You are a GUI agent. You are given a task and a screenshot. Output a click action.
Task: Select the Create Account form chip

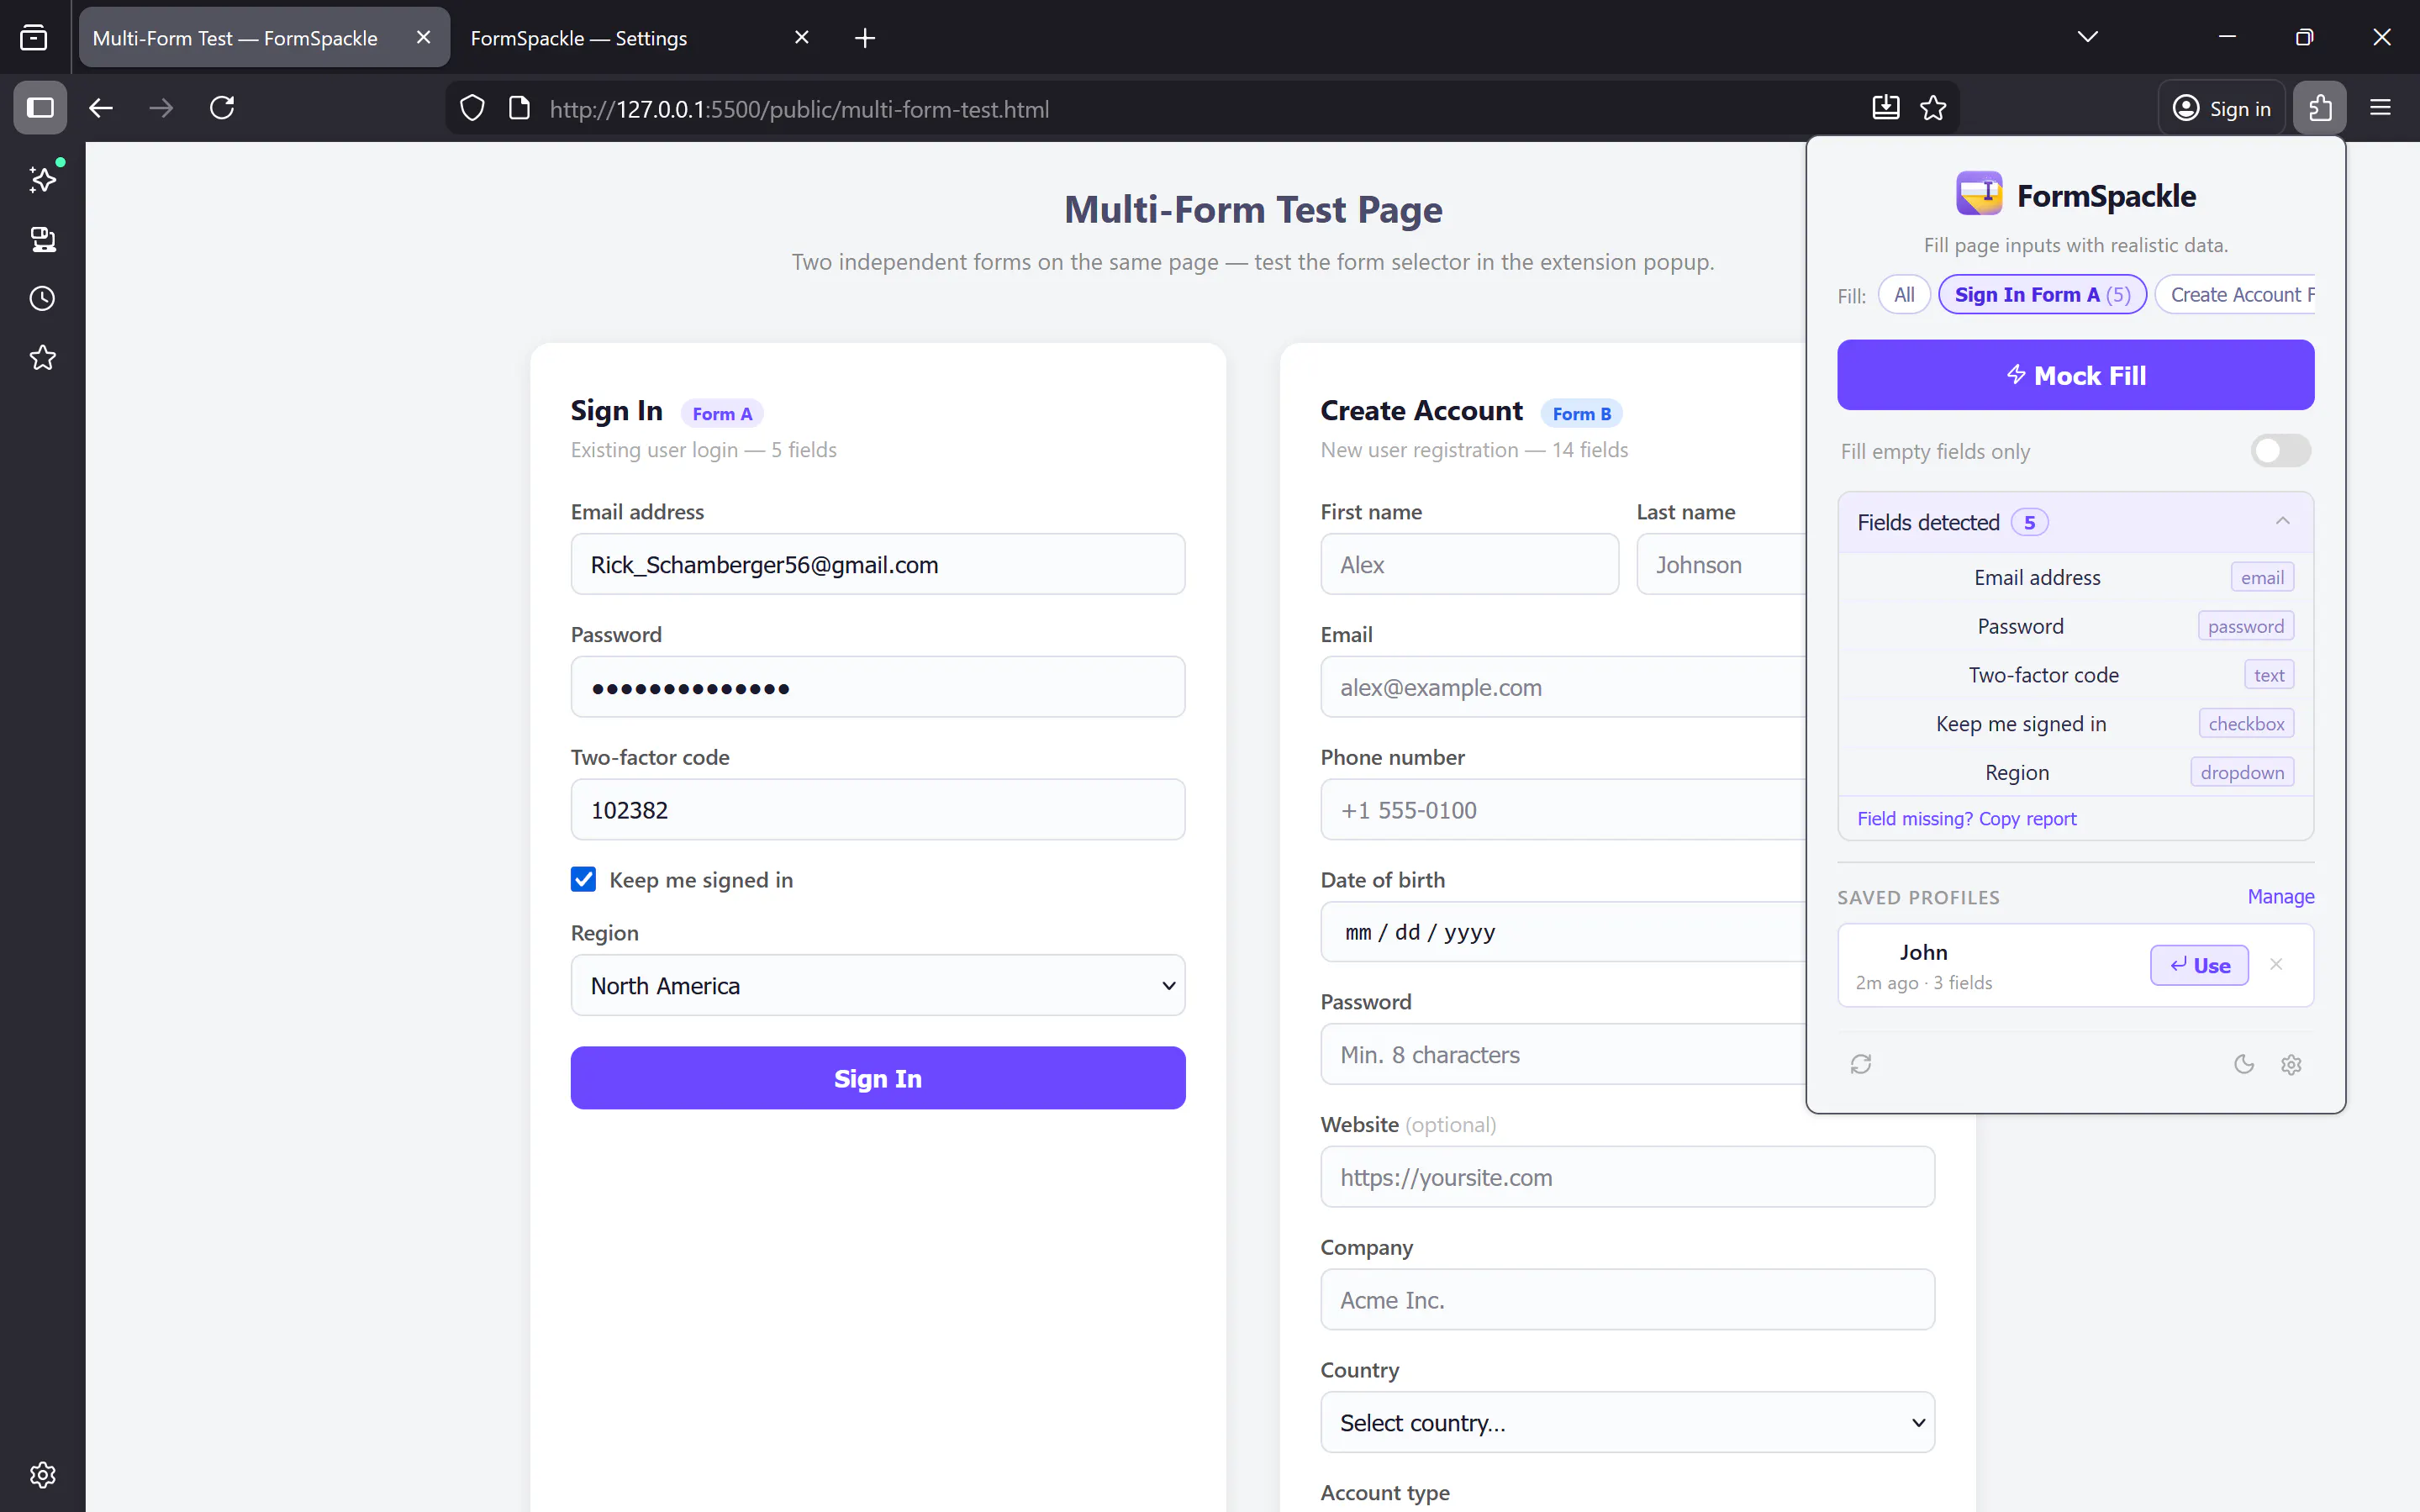click(x=2235, y=294)
